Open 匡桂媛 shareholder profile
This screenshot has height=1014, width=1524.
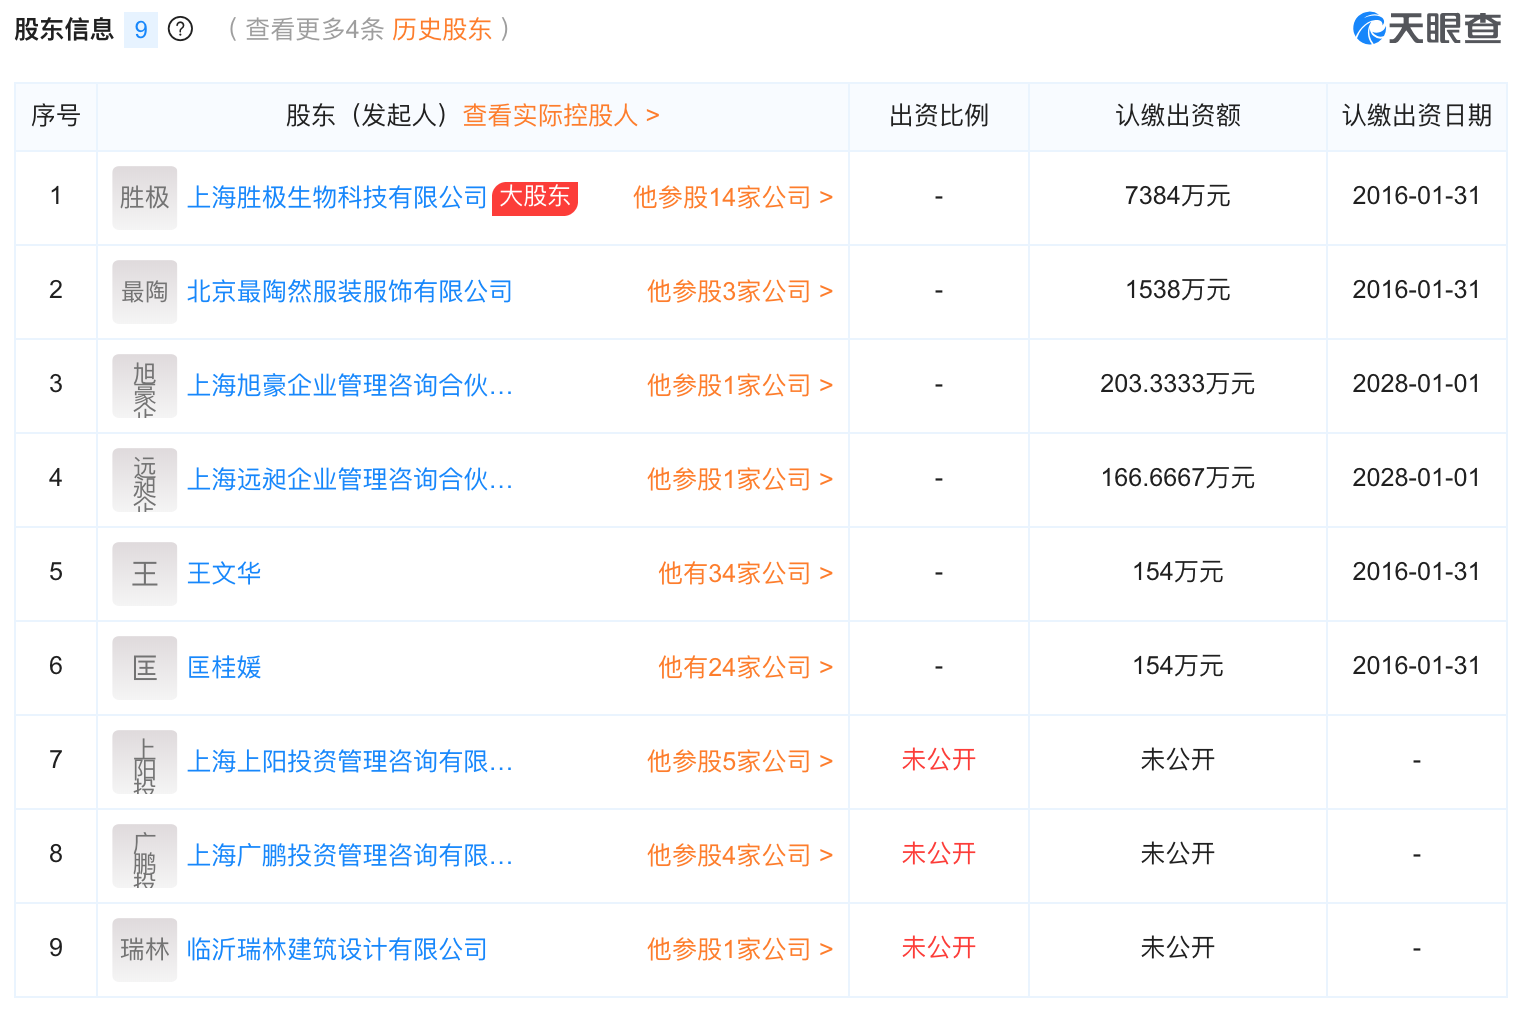coord(224,668)
